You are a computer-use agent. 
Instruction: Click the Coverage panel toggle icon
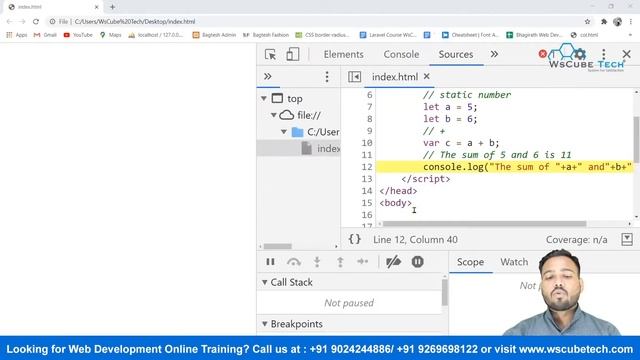(x=627, y=239)
